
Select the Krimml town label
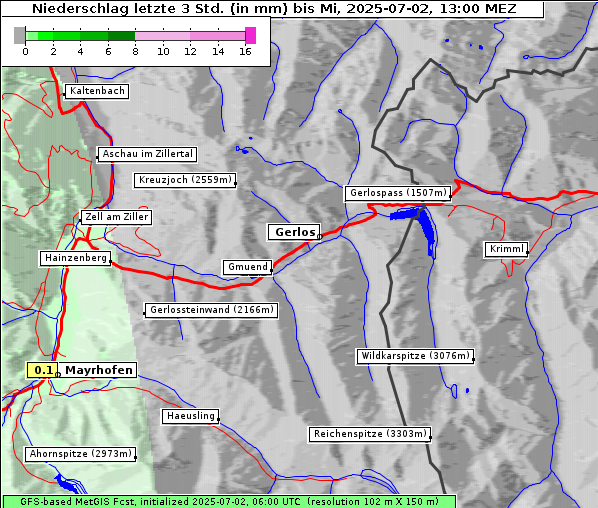pyautogui.click(x=506, y=249)
